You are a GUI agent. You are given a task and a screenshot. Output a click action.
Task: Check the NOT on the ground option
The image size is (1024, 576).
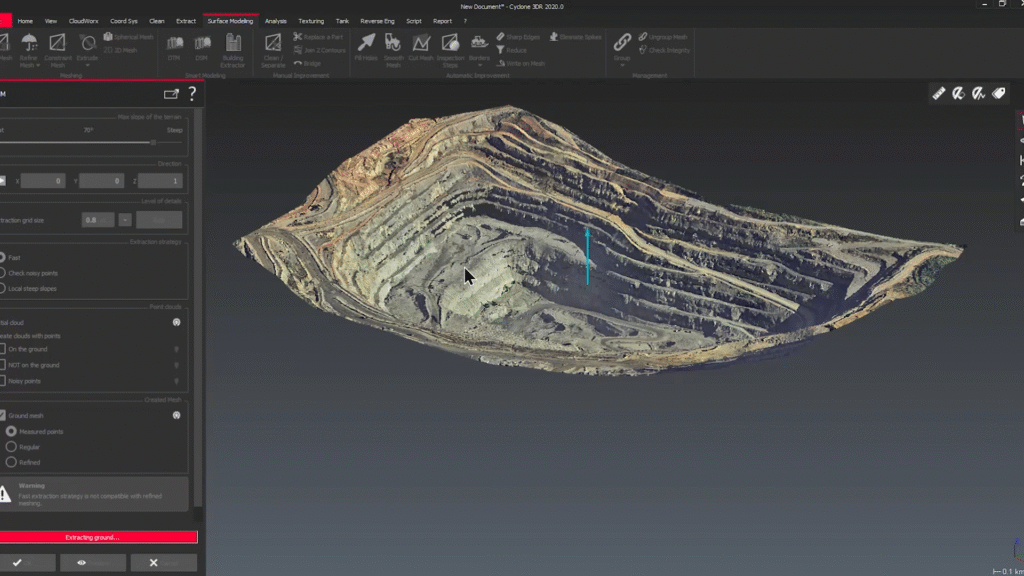coord(3,365)
